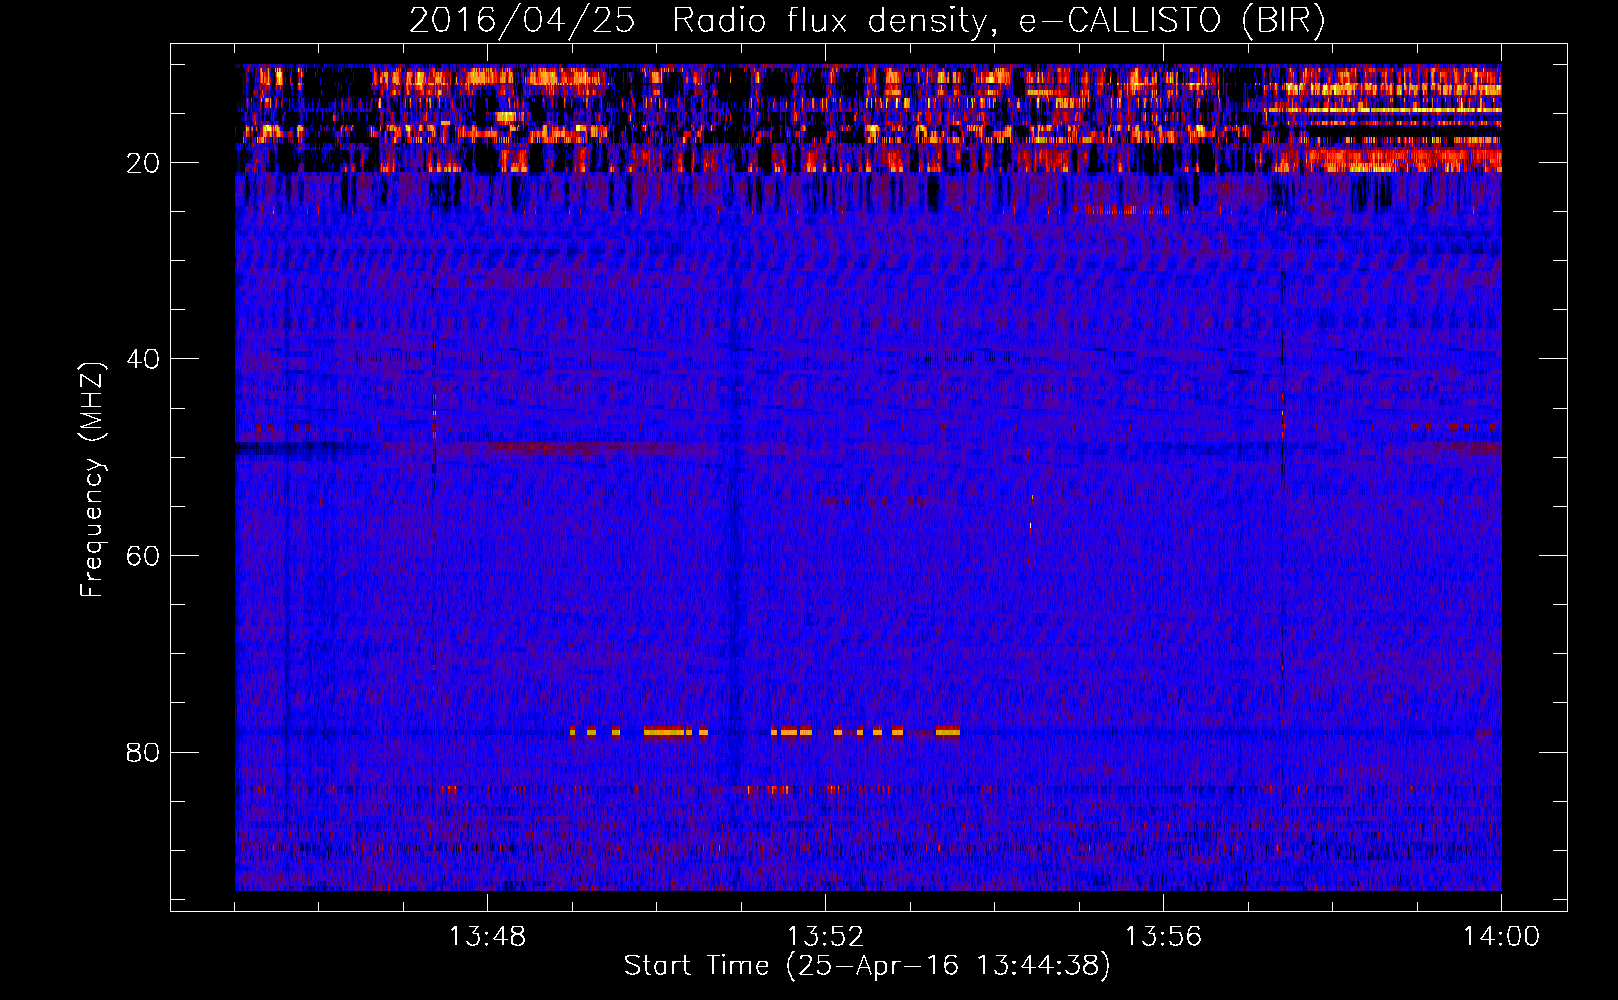Click the '13:48' time tick label

tap(487, 937)
